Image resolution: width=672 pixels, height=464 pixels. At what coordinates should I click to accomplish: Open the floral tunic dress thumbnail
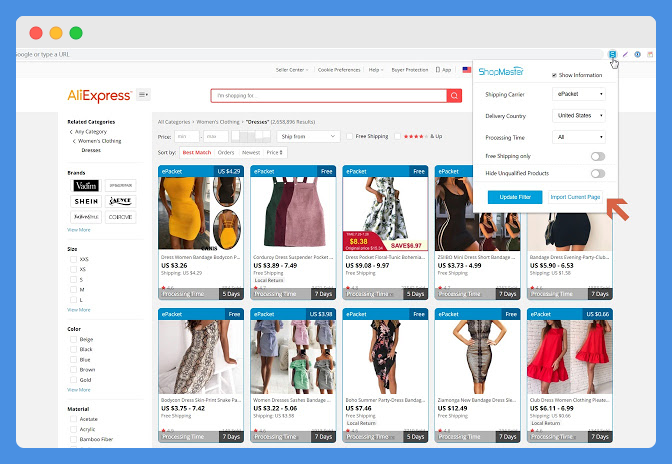tap(385, 213)
